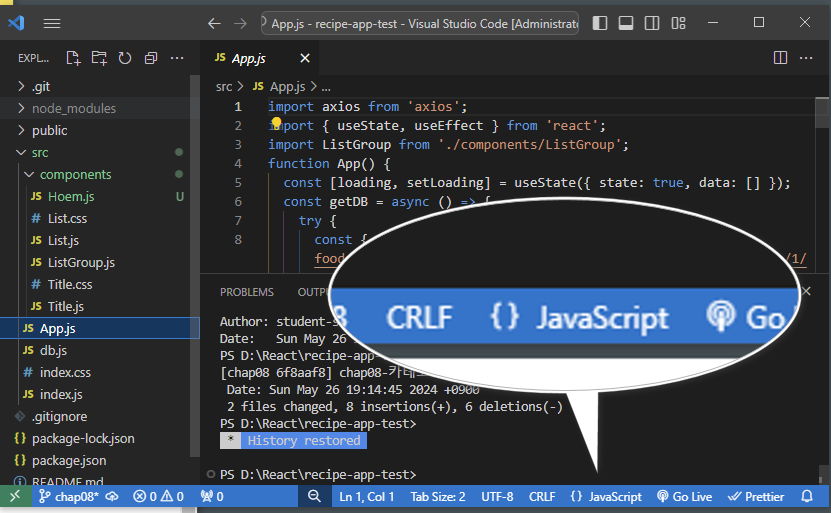
Task: Show errors and warnings count
Action: tap(158, 497)
